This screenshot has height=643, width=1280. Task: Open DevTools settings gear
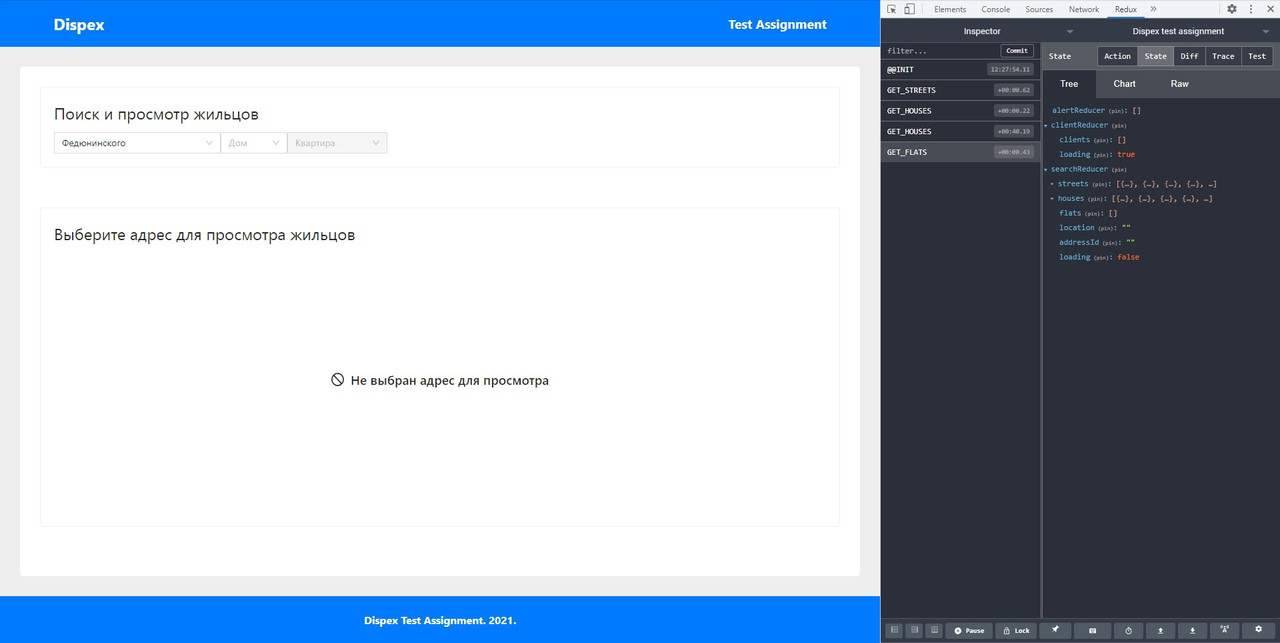tap(1232, 9)
